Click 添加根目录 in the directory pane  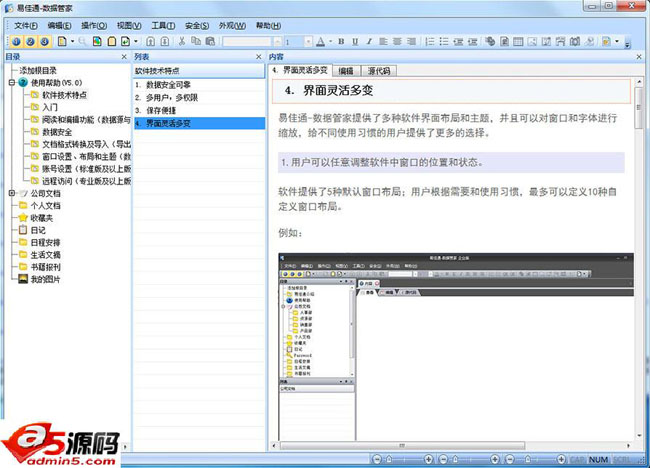pyautogui.click(x=38, y=70)
